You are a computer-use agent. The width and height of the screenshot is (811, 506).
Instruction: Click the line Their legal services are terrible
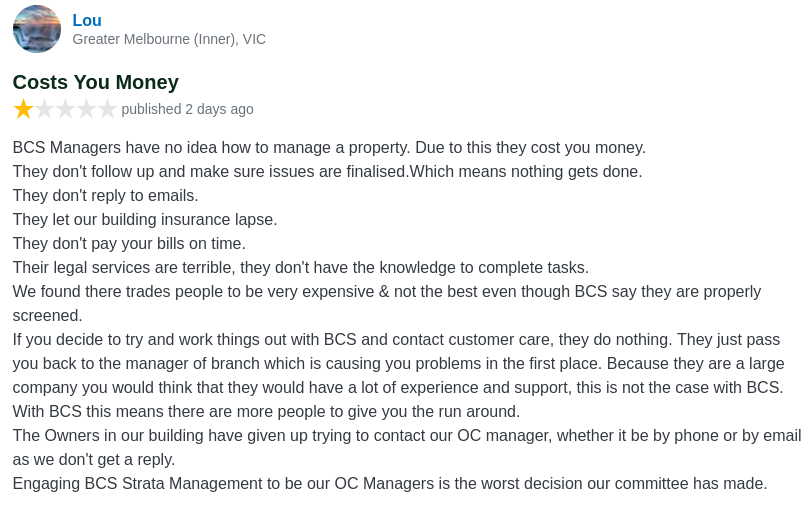(301, 267)
